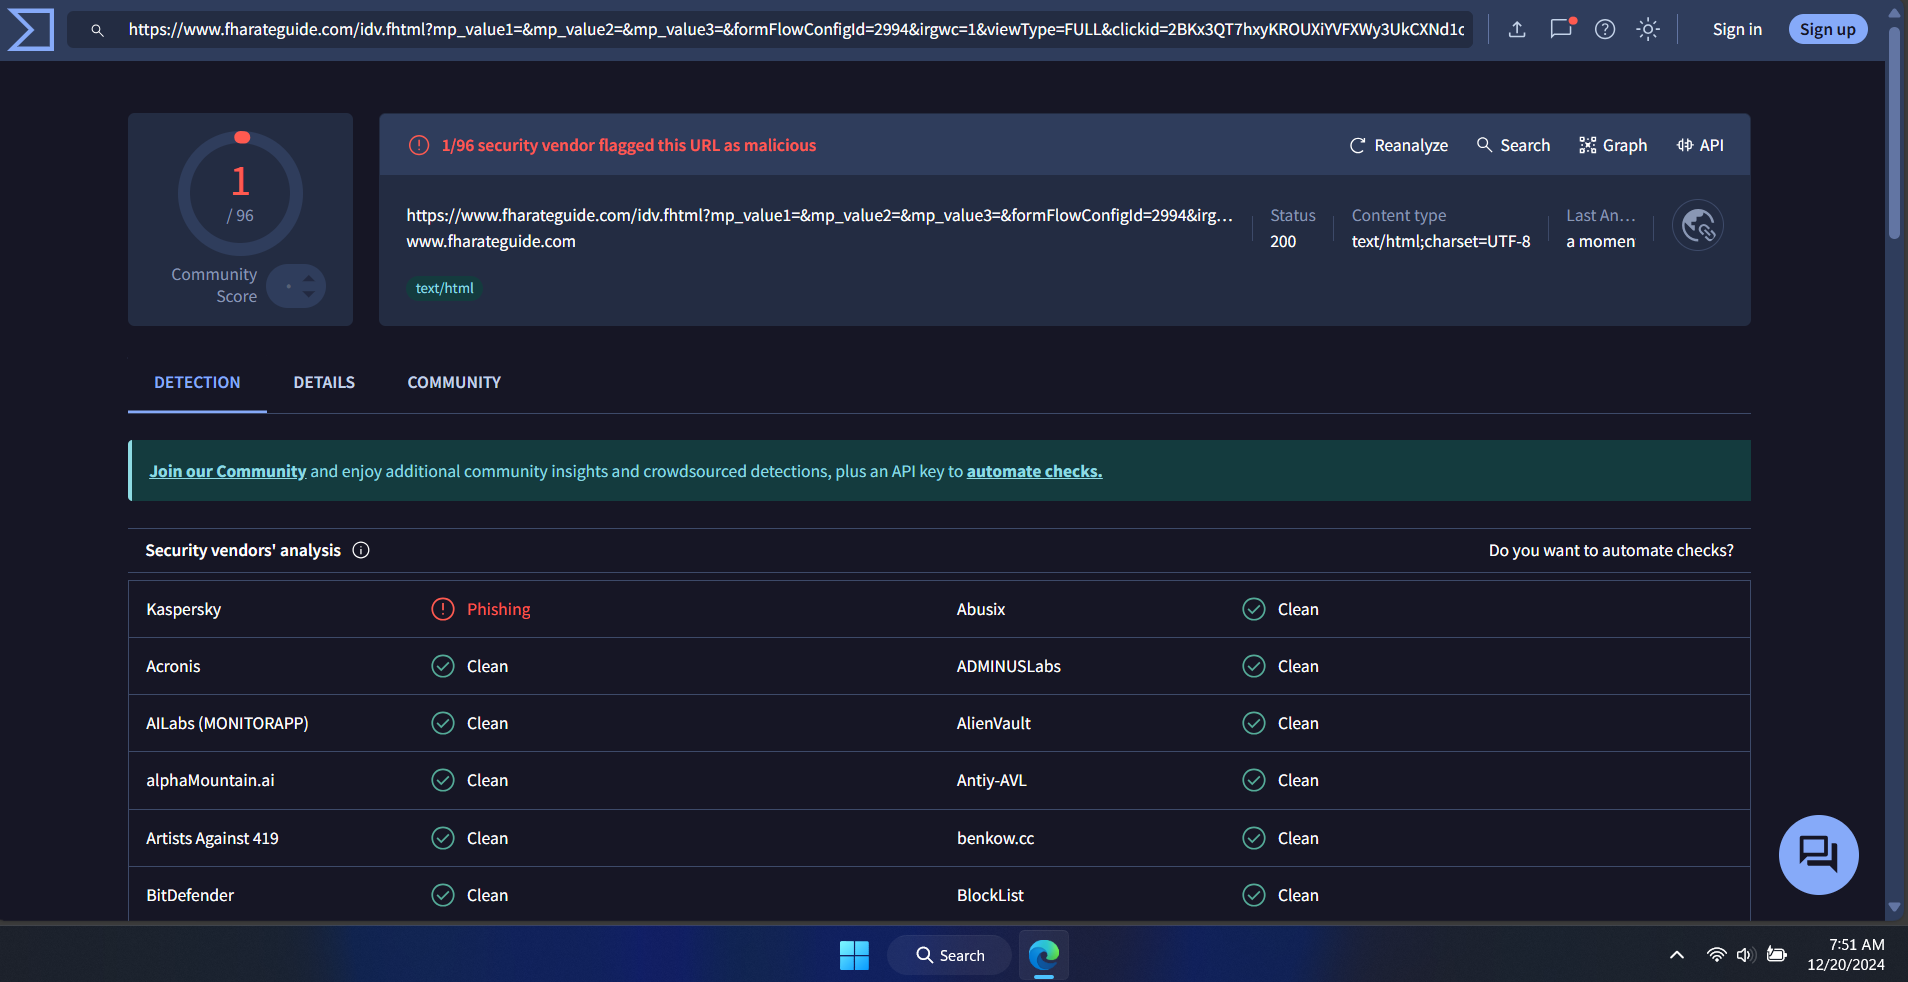This screenshot has width=1908, height=982.
Task: Click the automate checks link
Action: coord(1034,471)
